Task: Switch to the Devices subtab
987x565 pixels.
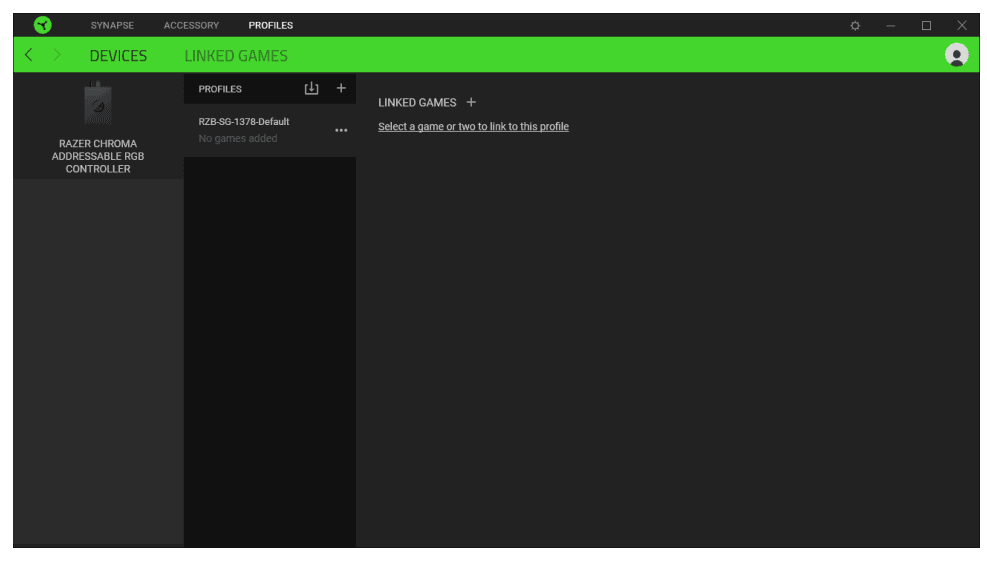Action: [x=118, y=56]
